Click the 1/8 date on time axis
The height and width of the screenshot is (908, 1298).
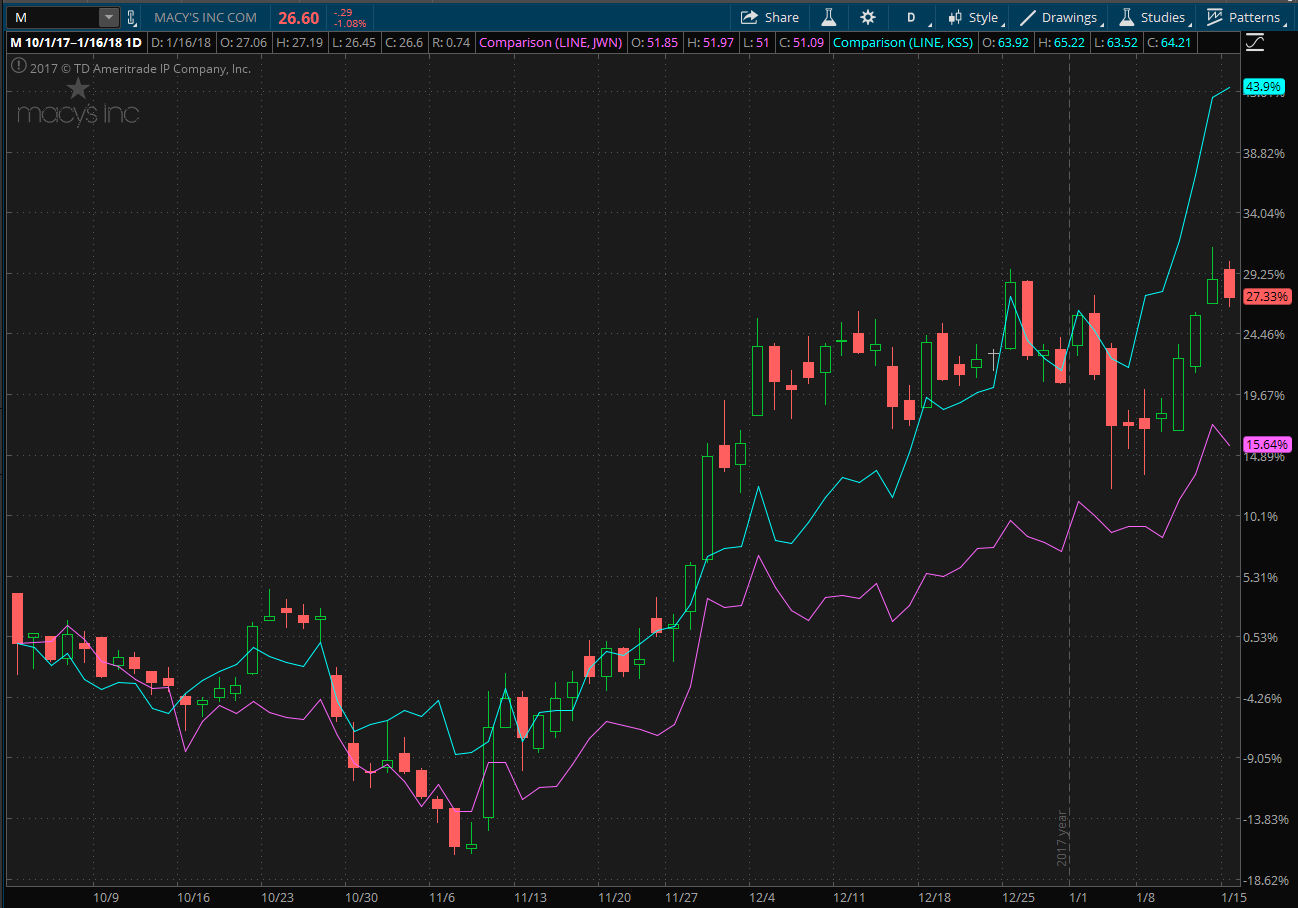[x=1145, y=898]
